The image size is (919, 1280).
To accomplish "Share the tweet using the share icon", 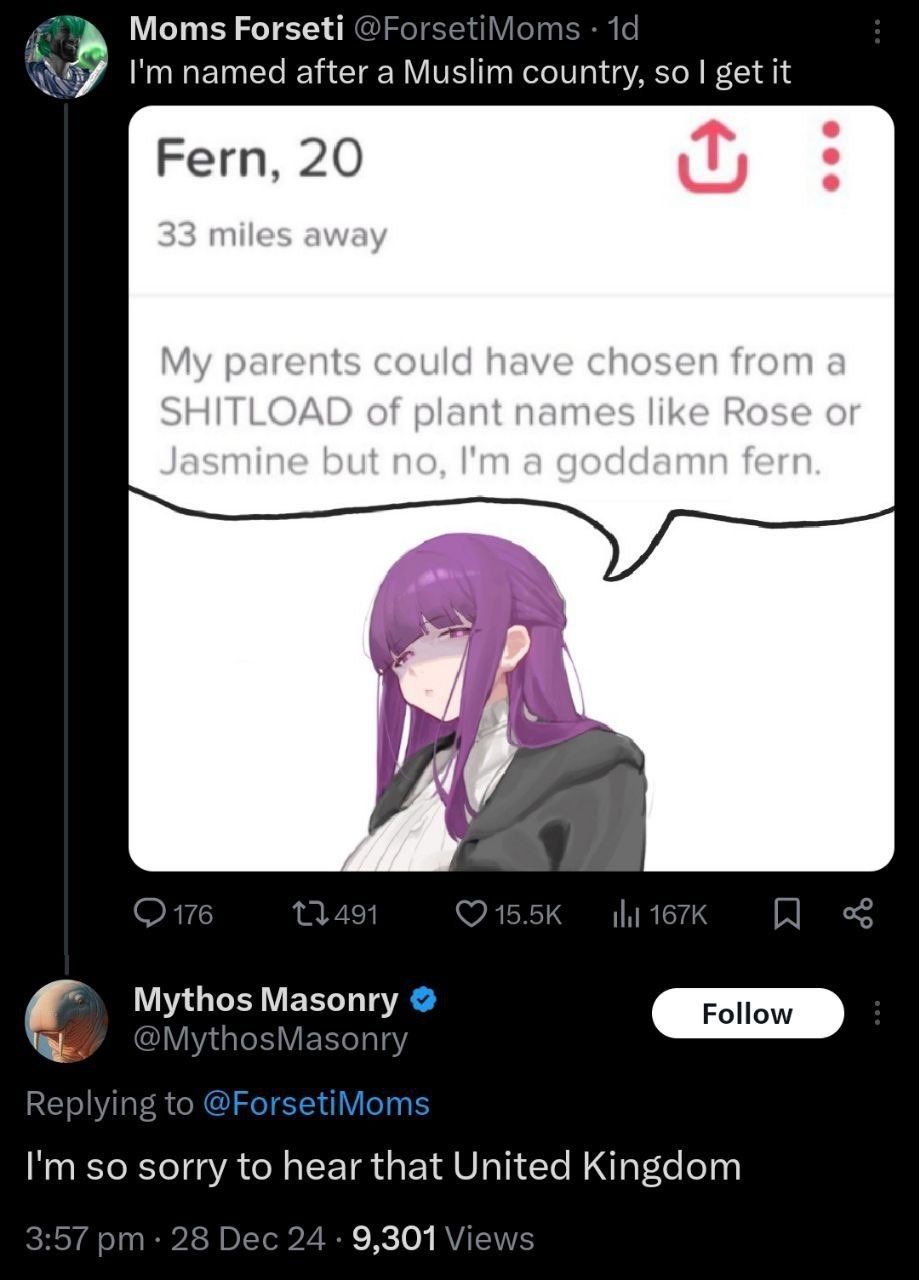I will [857, 913].
